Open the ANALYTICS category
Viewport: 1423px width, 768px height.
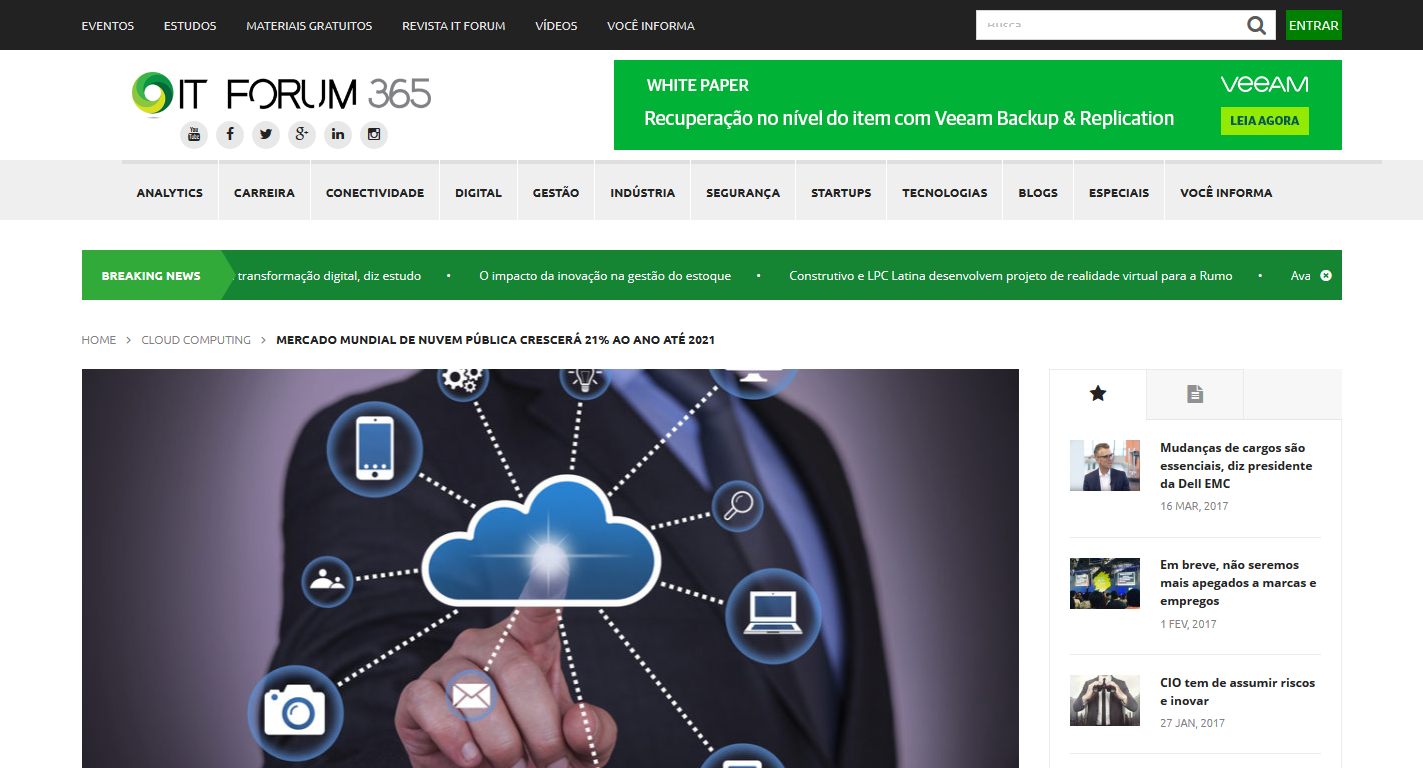tap(170, 193)
